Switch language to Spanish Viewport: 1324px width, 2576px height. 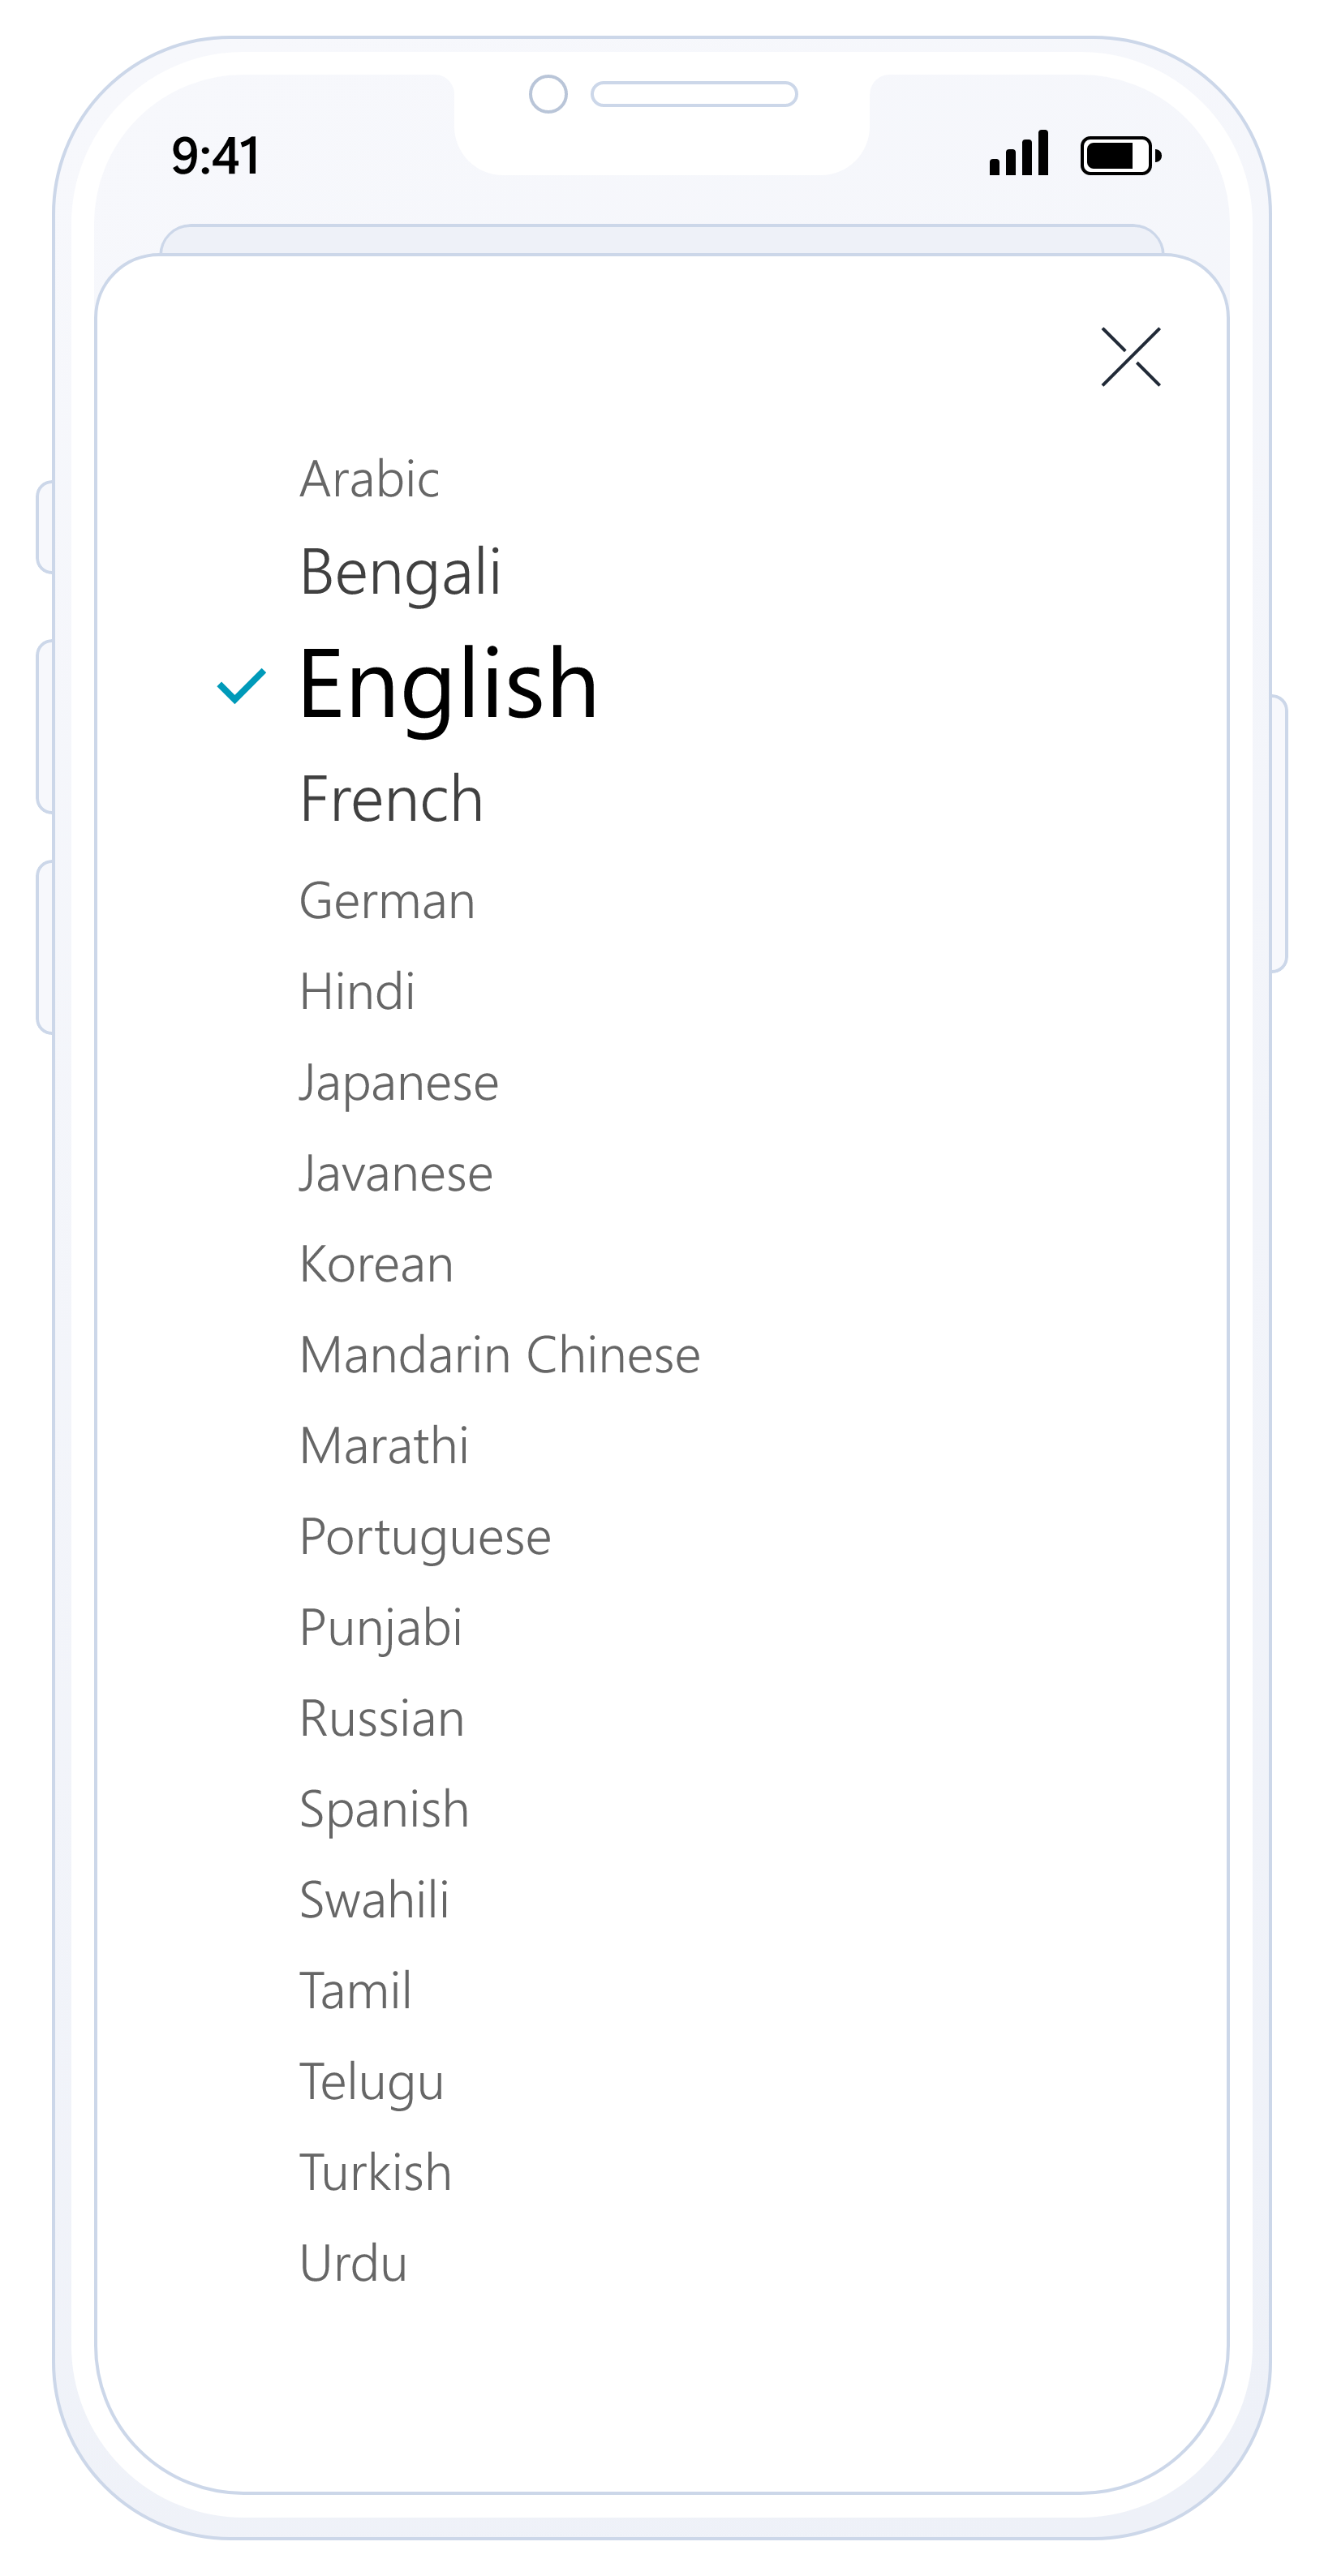[x=384, y=1810]
